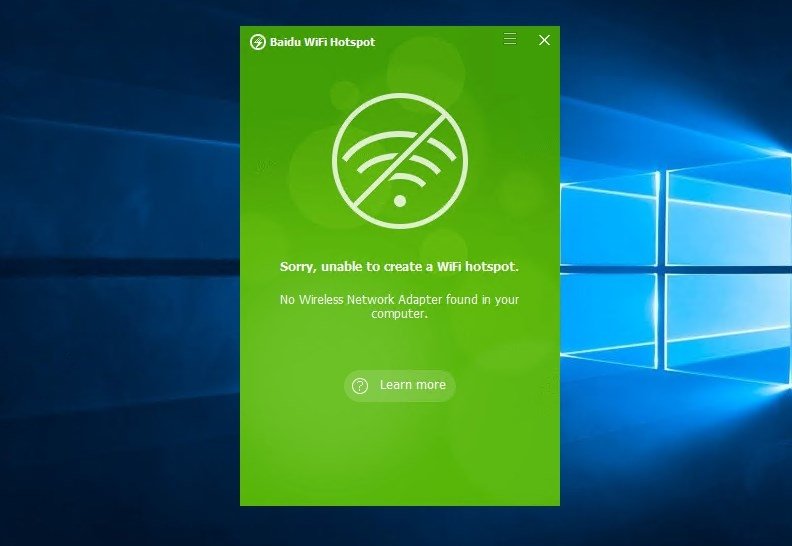792x546 pixels.
Task: Click the "Baidu WiFi Hotspot" title text
Action: [x=322, y=42]
